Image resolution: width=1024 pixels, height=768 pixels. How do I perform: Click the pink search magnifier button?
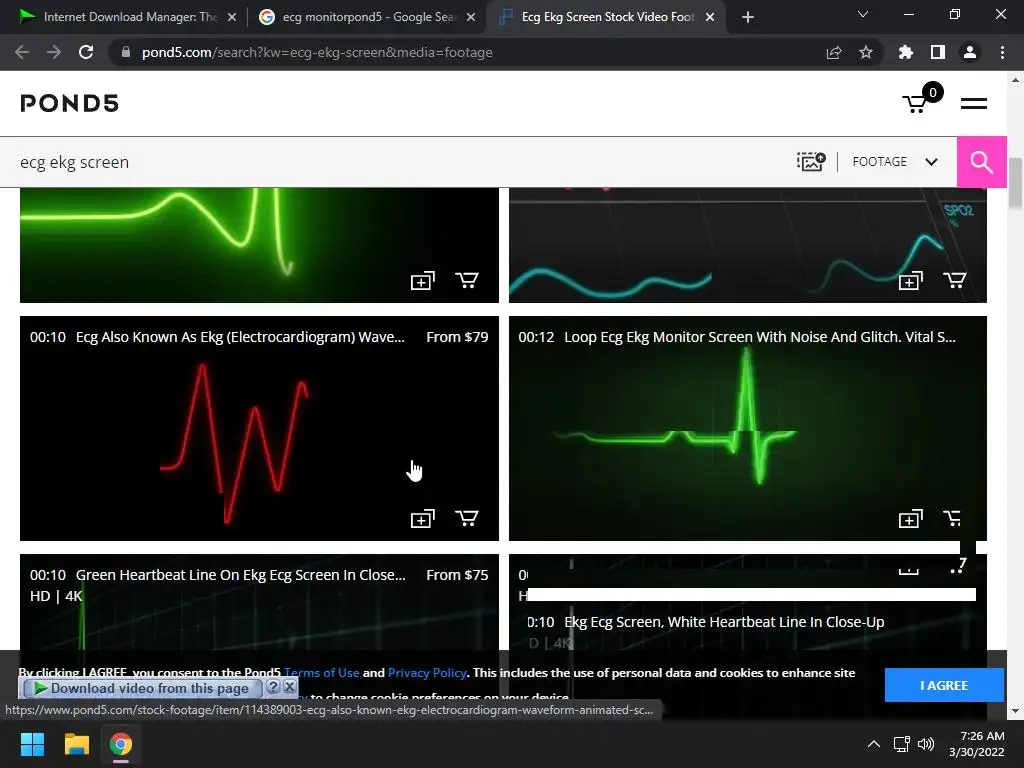[981, 161]
